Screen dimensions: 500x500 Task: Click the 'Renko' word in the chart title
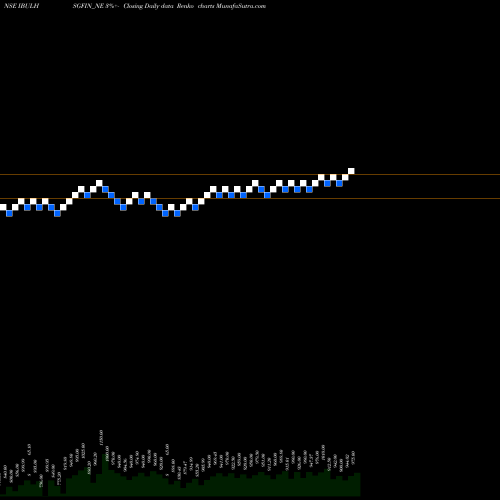(186, 6)
